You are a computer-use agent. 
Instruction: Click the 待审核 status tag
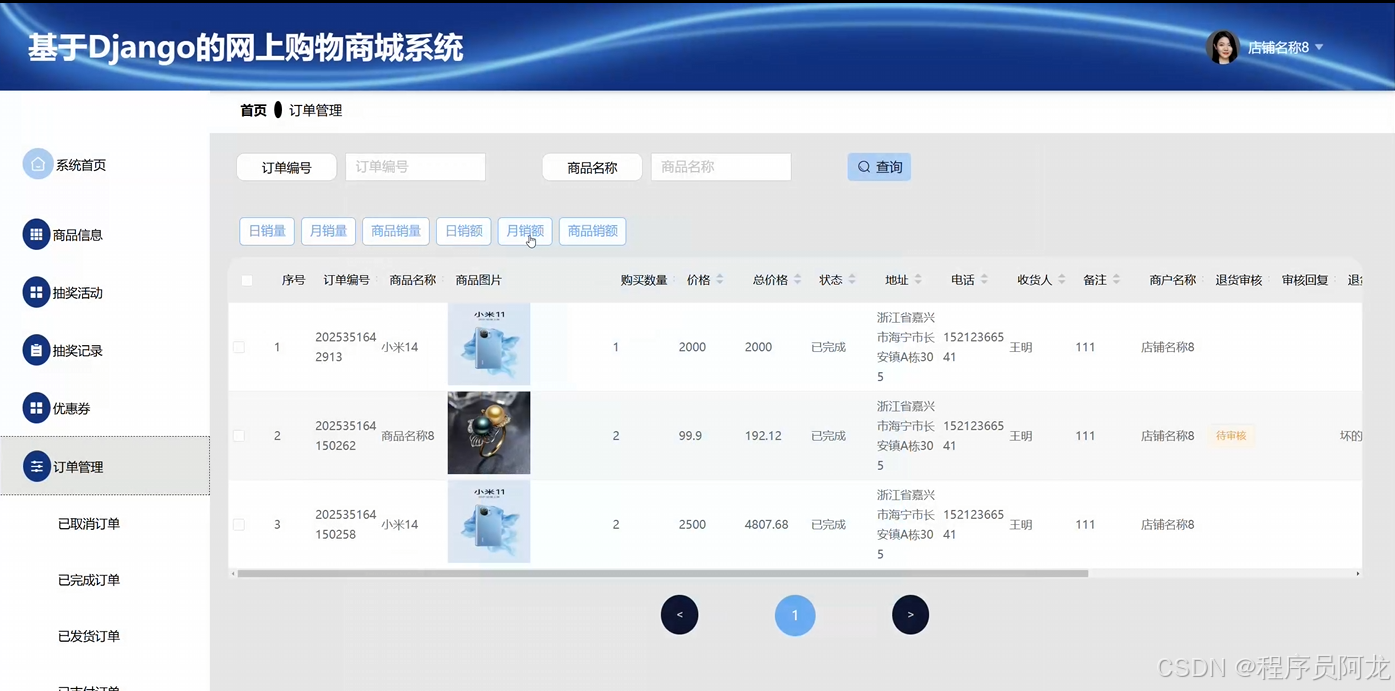pyautogui.click(x=1231, y=436)
